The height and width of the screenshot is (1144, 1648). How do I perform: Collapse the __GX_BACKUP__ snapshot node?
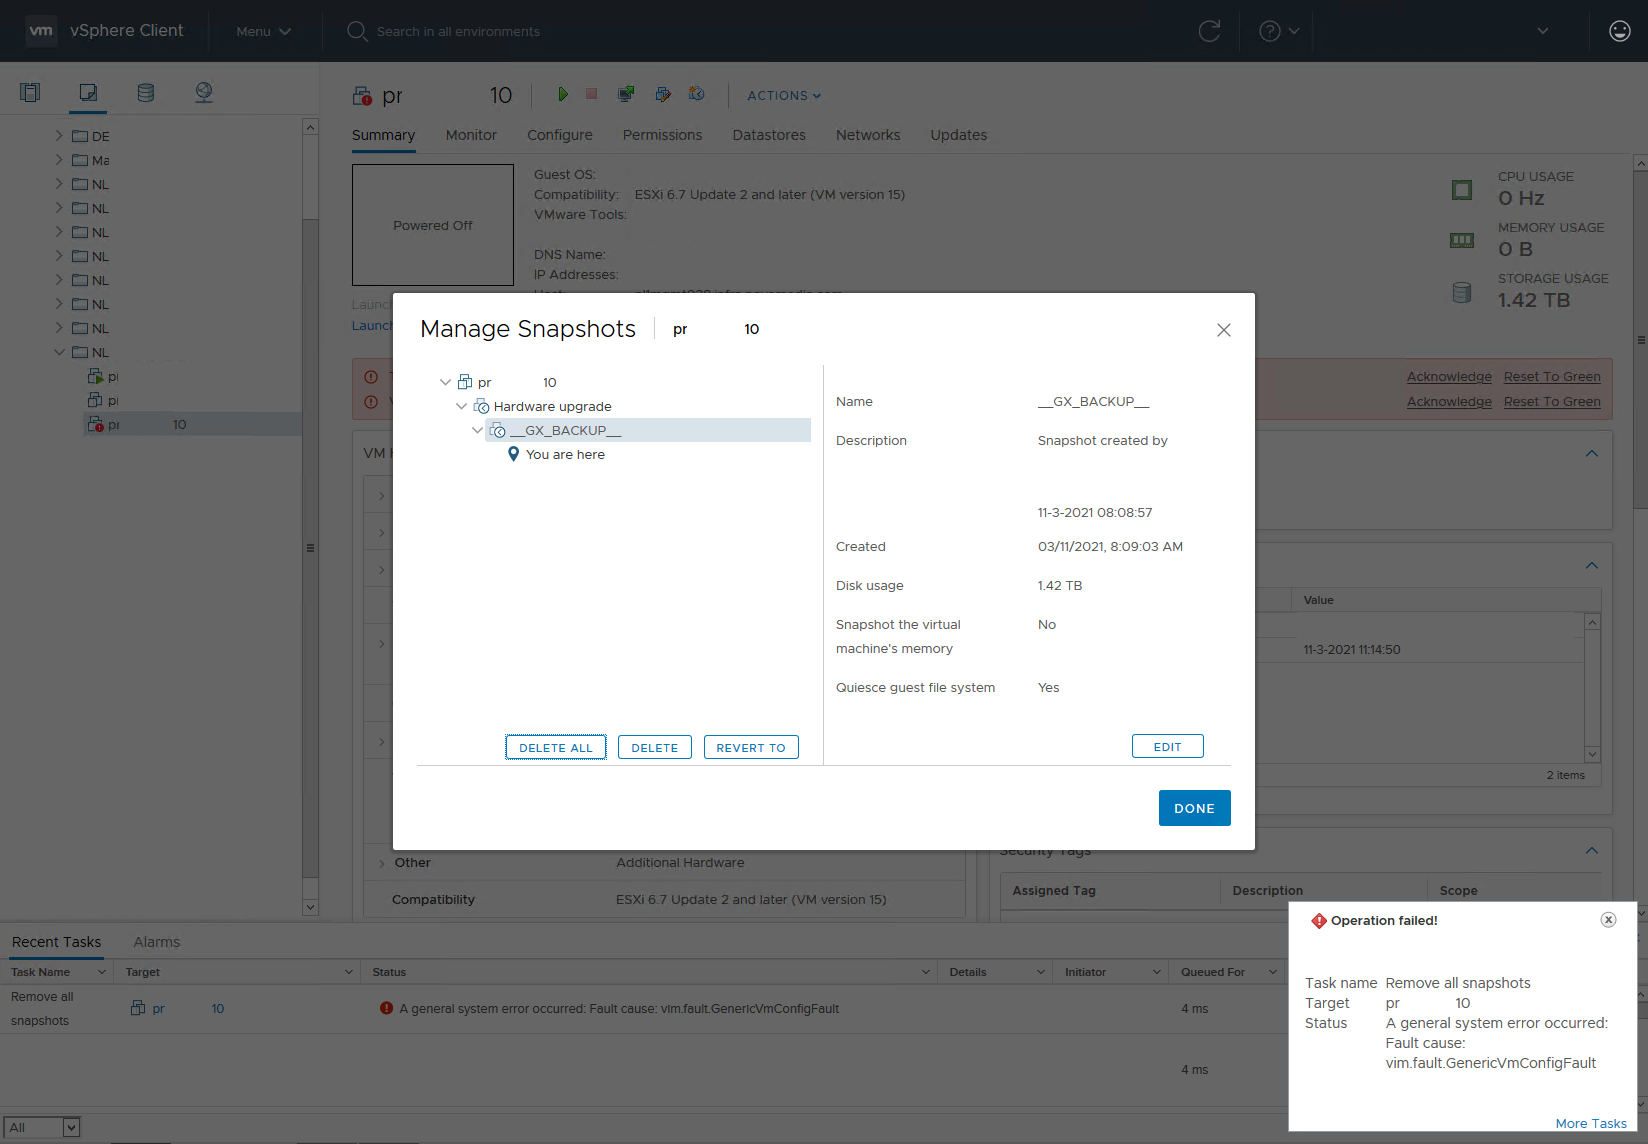[478, 429]
